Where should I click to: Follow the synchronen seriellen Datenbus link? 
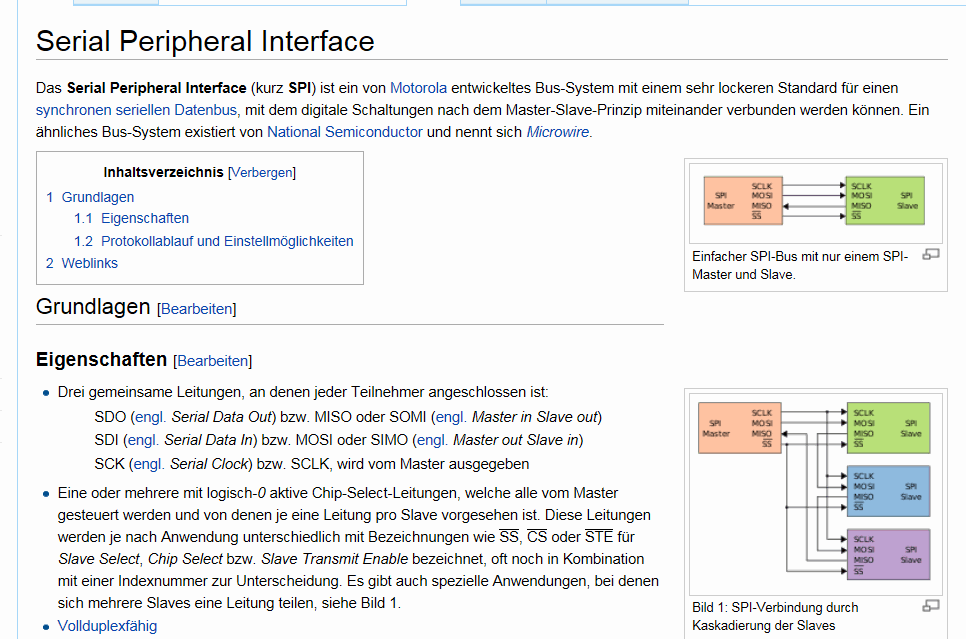[x=136, y=110]
